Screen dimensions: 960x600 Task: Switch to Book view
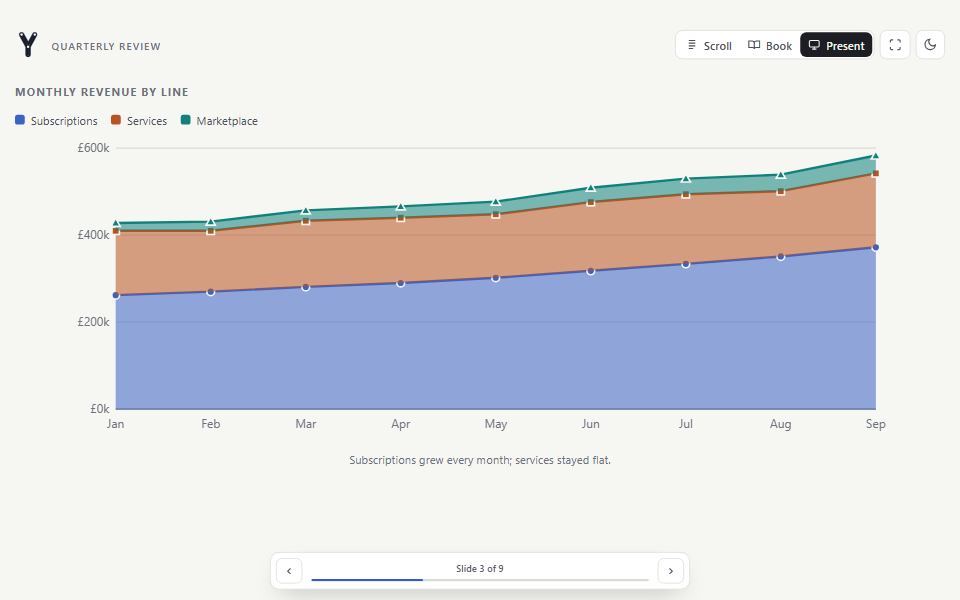pos(770,45)
